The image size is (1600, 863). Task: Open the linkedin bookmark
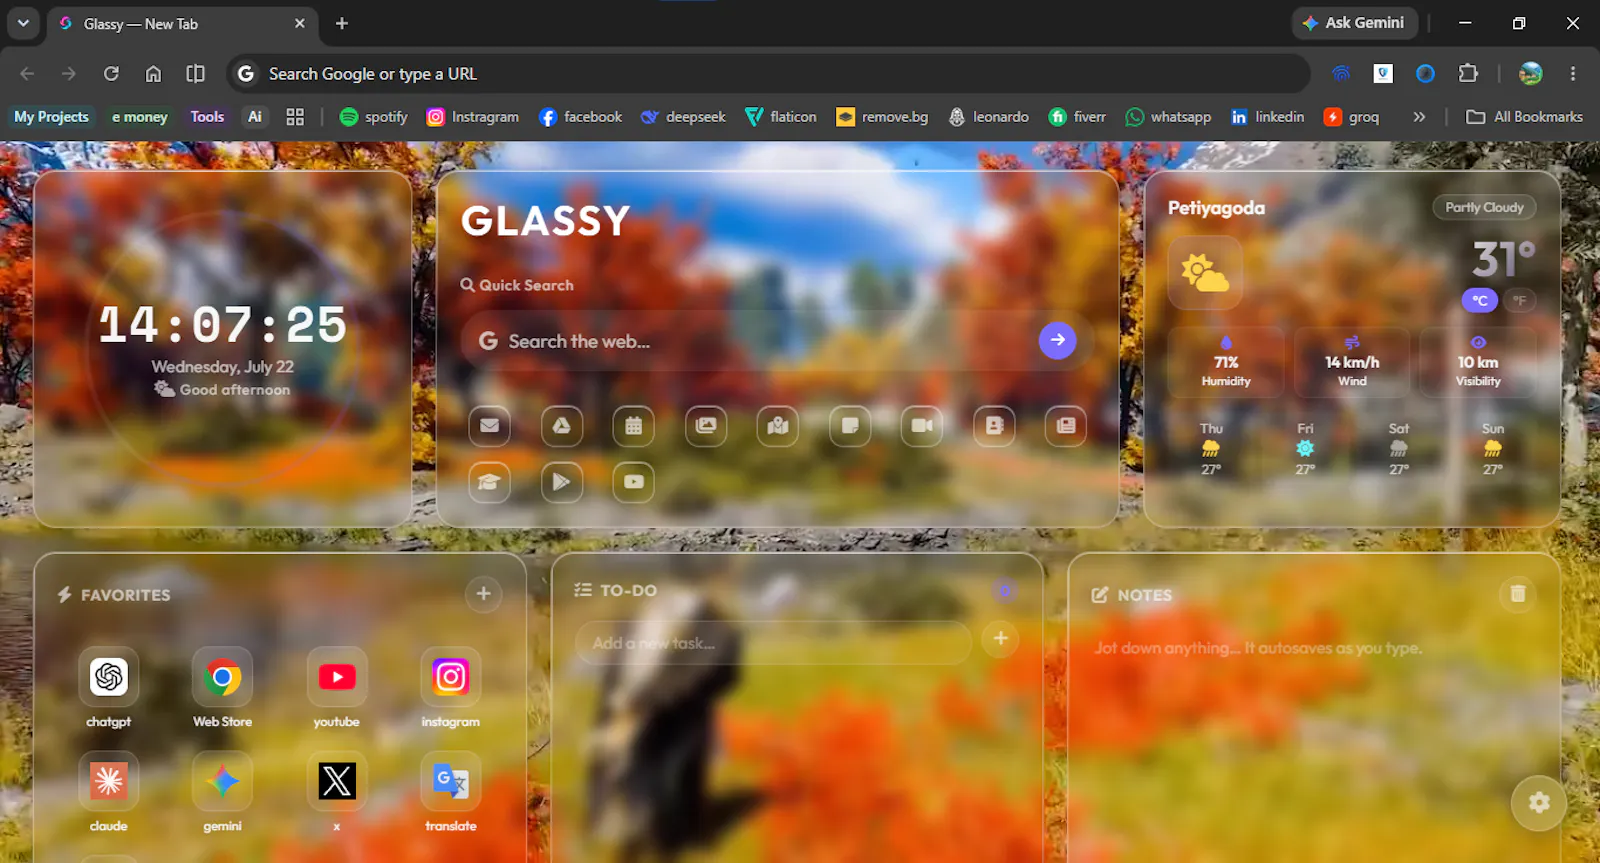tap(1267, 117)
